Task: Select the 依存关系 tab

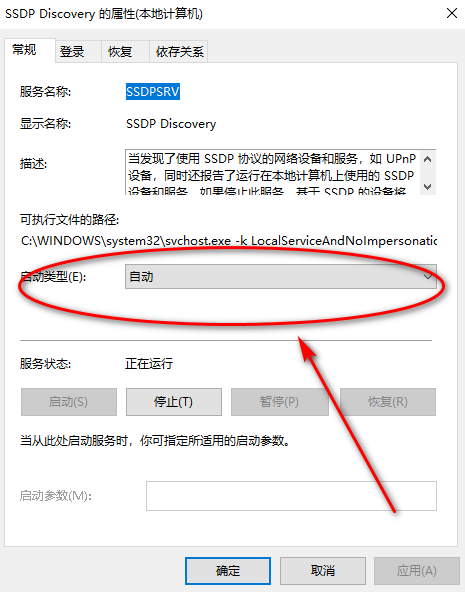Action: (179, 52)
